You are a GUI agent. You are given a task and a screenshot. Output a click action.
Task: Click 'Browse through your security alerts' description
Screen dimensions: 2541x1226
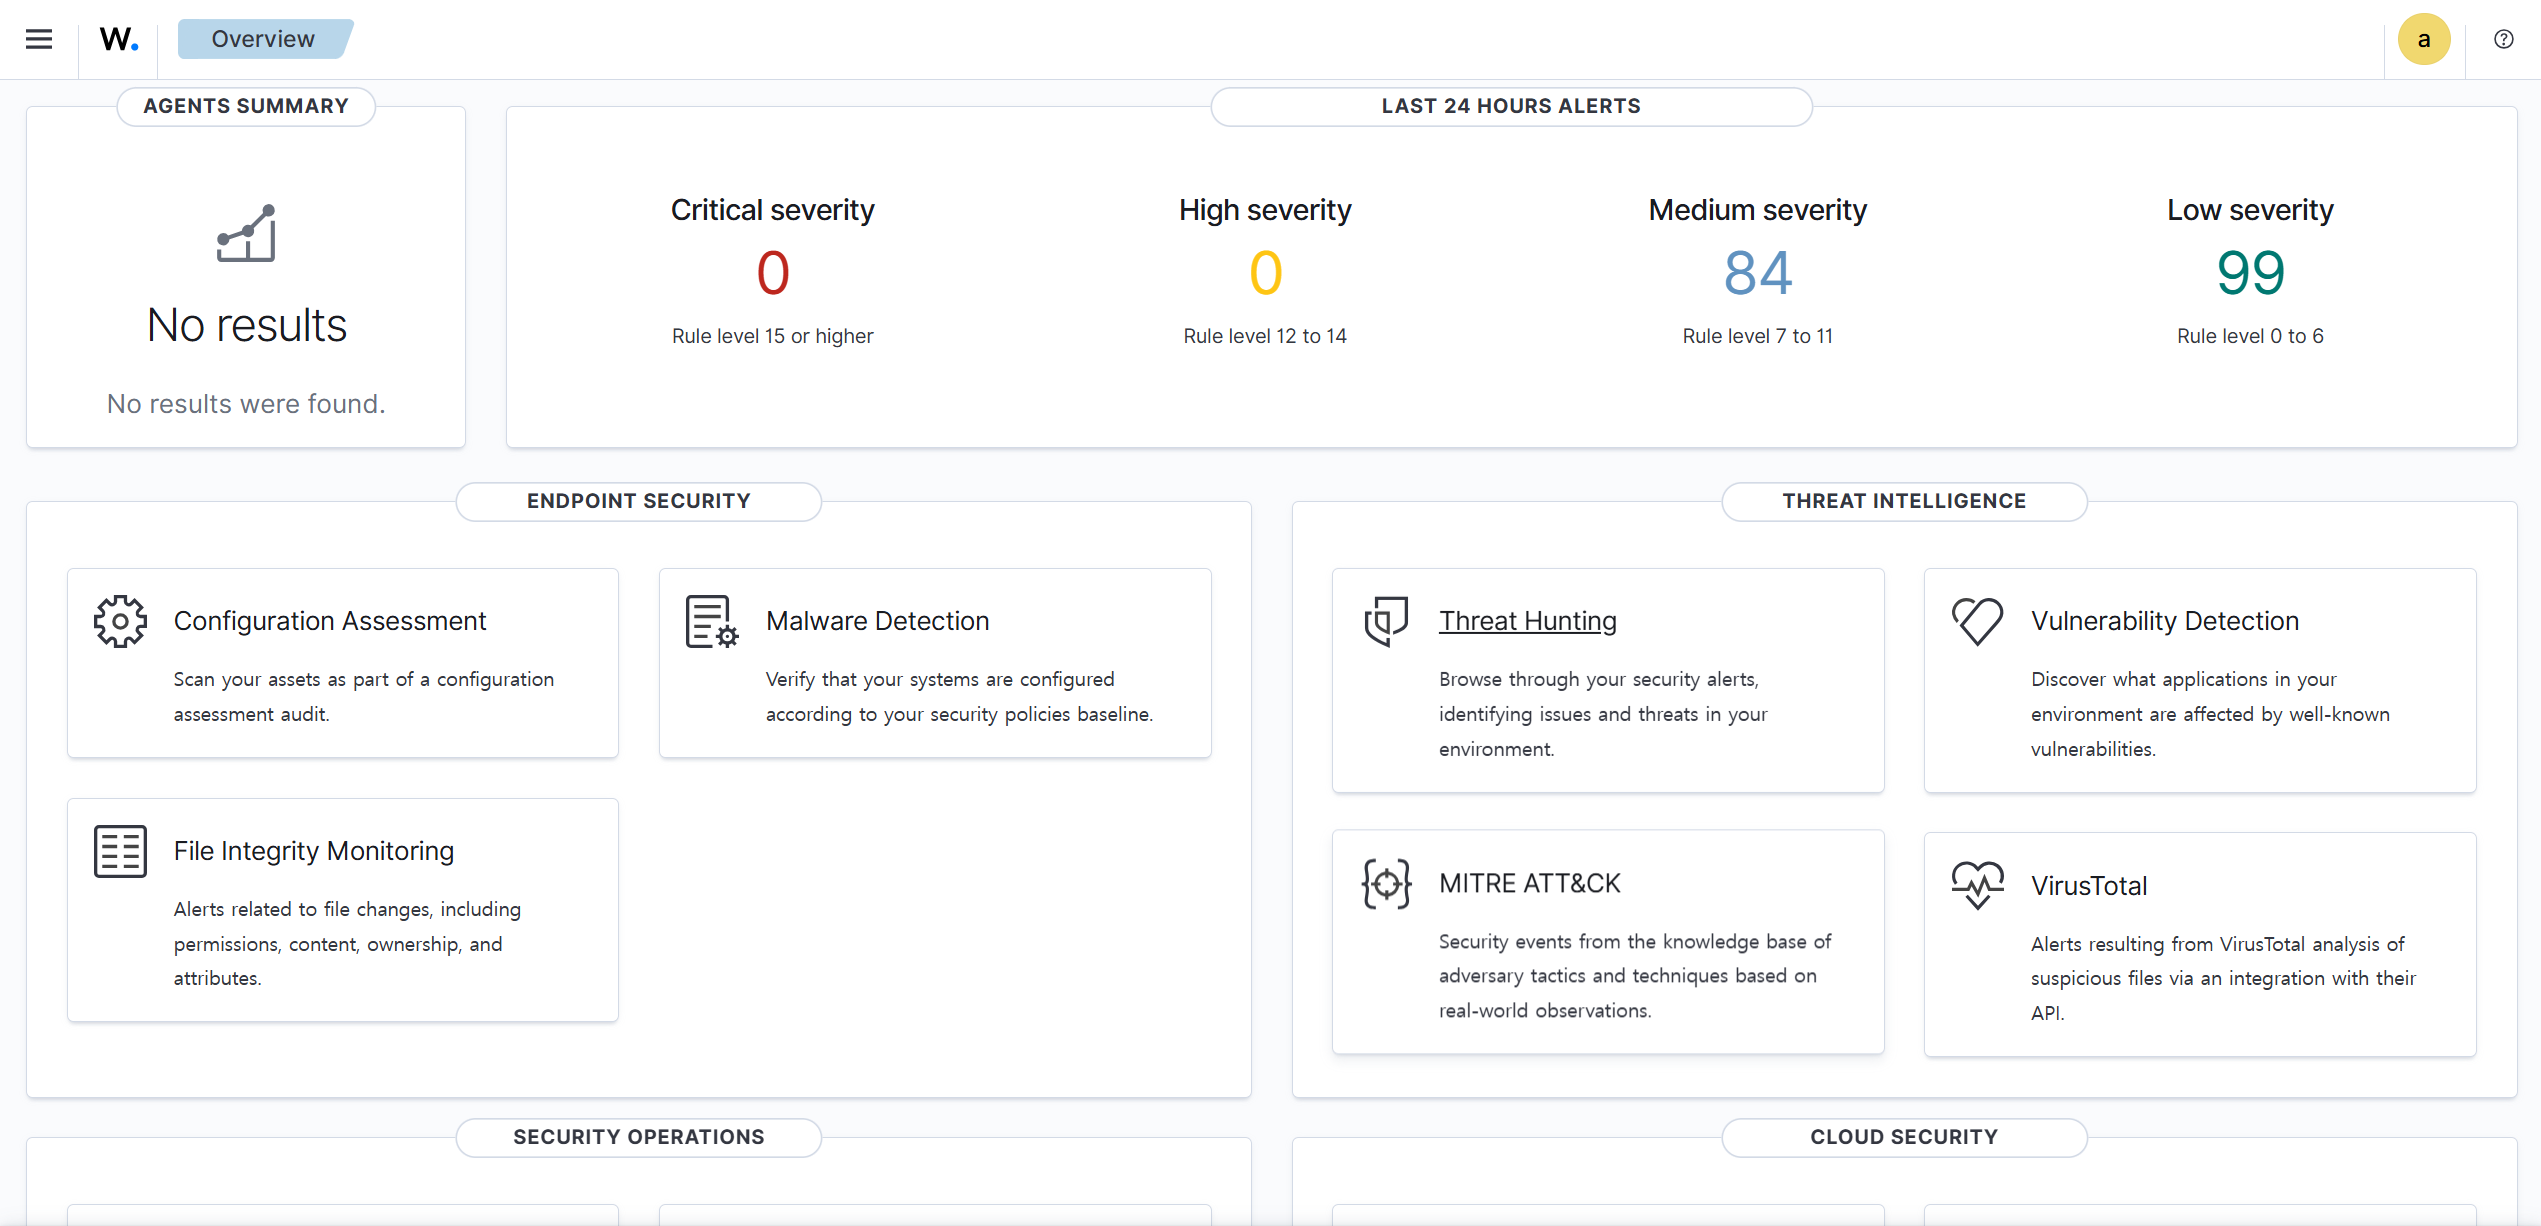pos(1603,714)
